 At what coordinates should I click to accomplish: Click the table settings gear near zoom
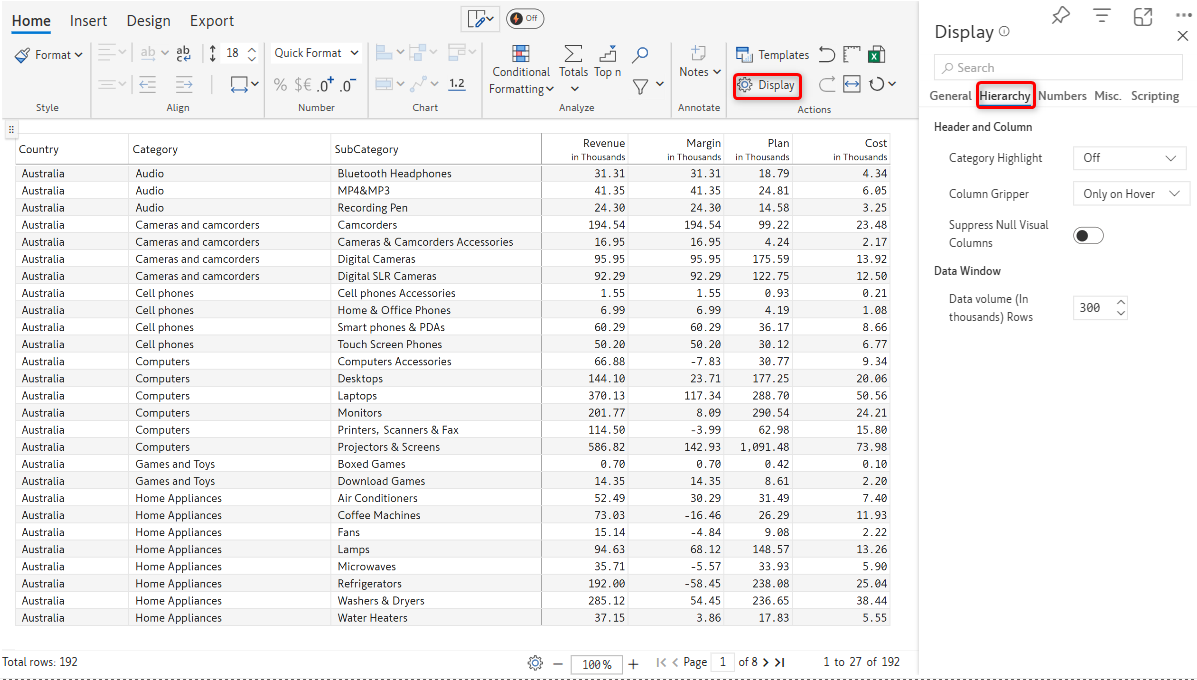click(535, 662)
